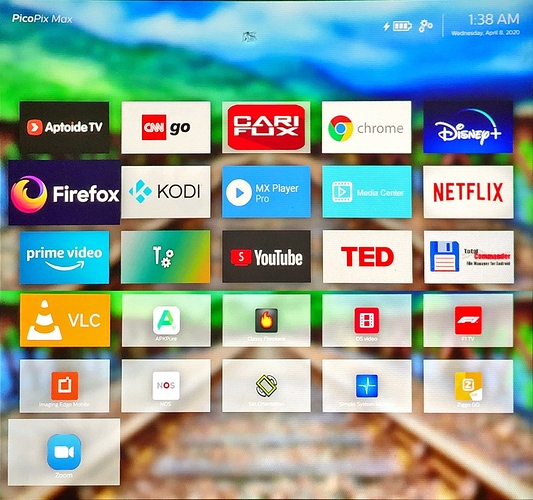Open system settings gears icon in header
This screenshot has height=500, width=533.
[x=425, y=25]
